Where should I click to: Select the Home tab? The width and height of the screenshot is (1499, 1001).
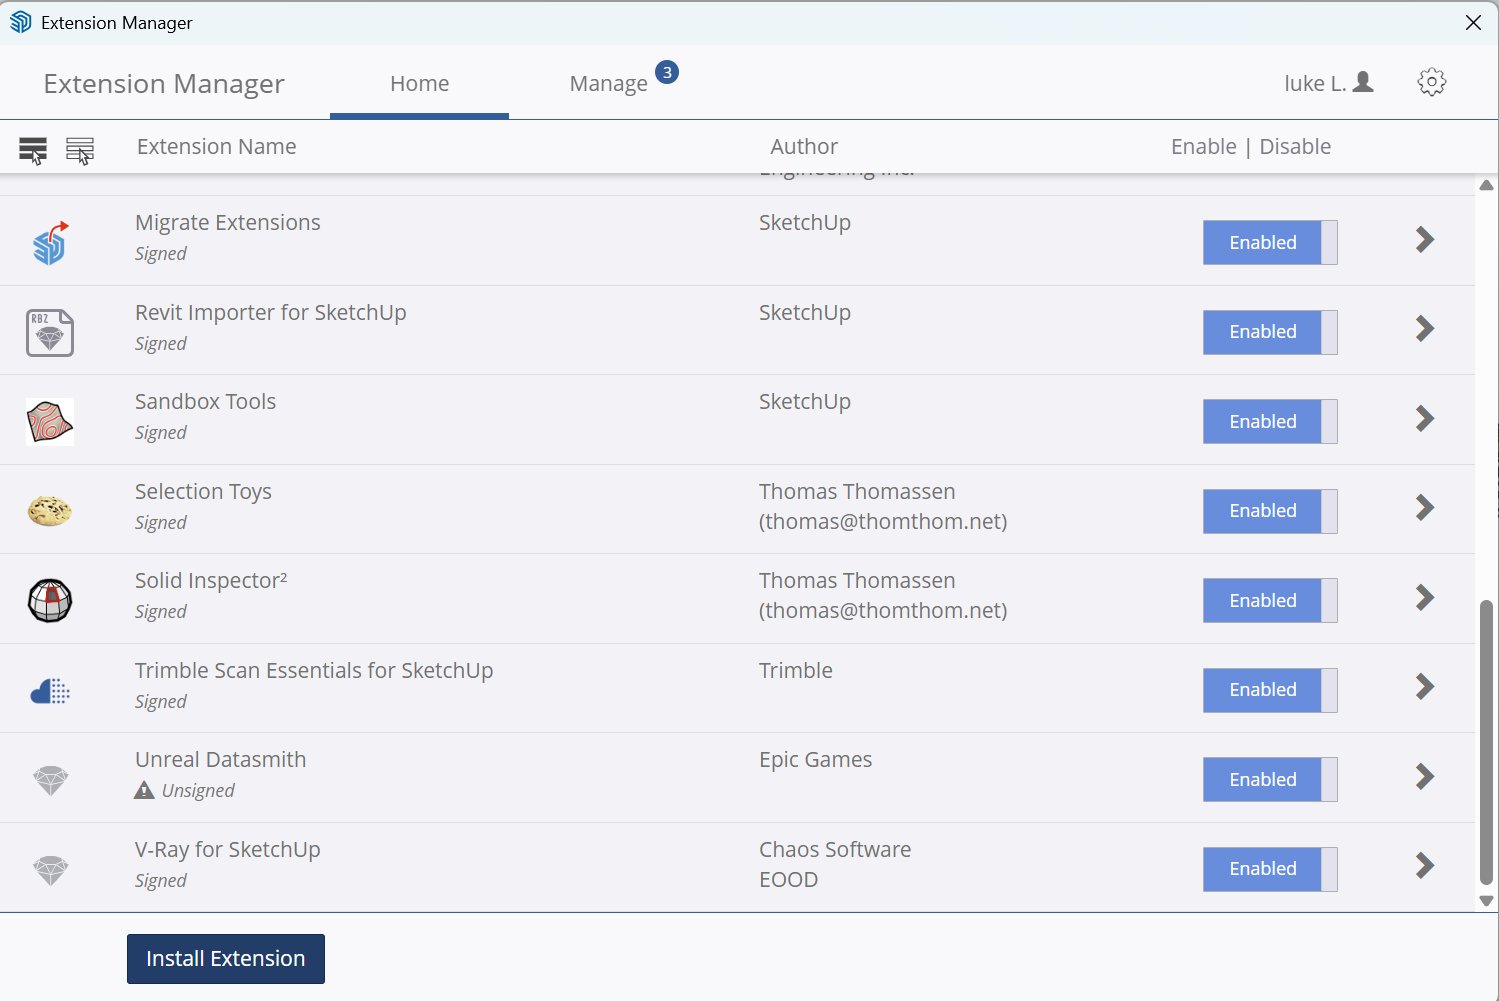[419, 83]
